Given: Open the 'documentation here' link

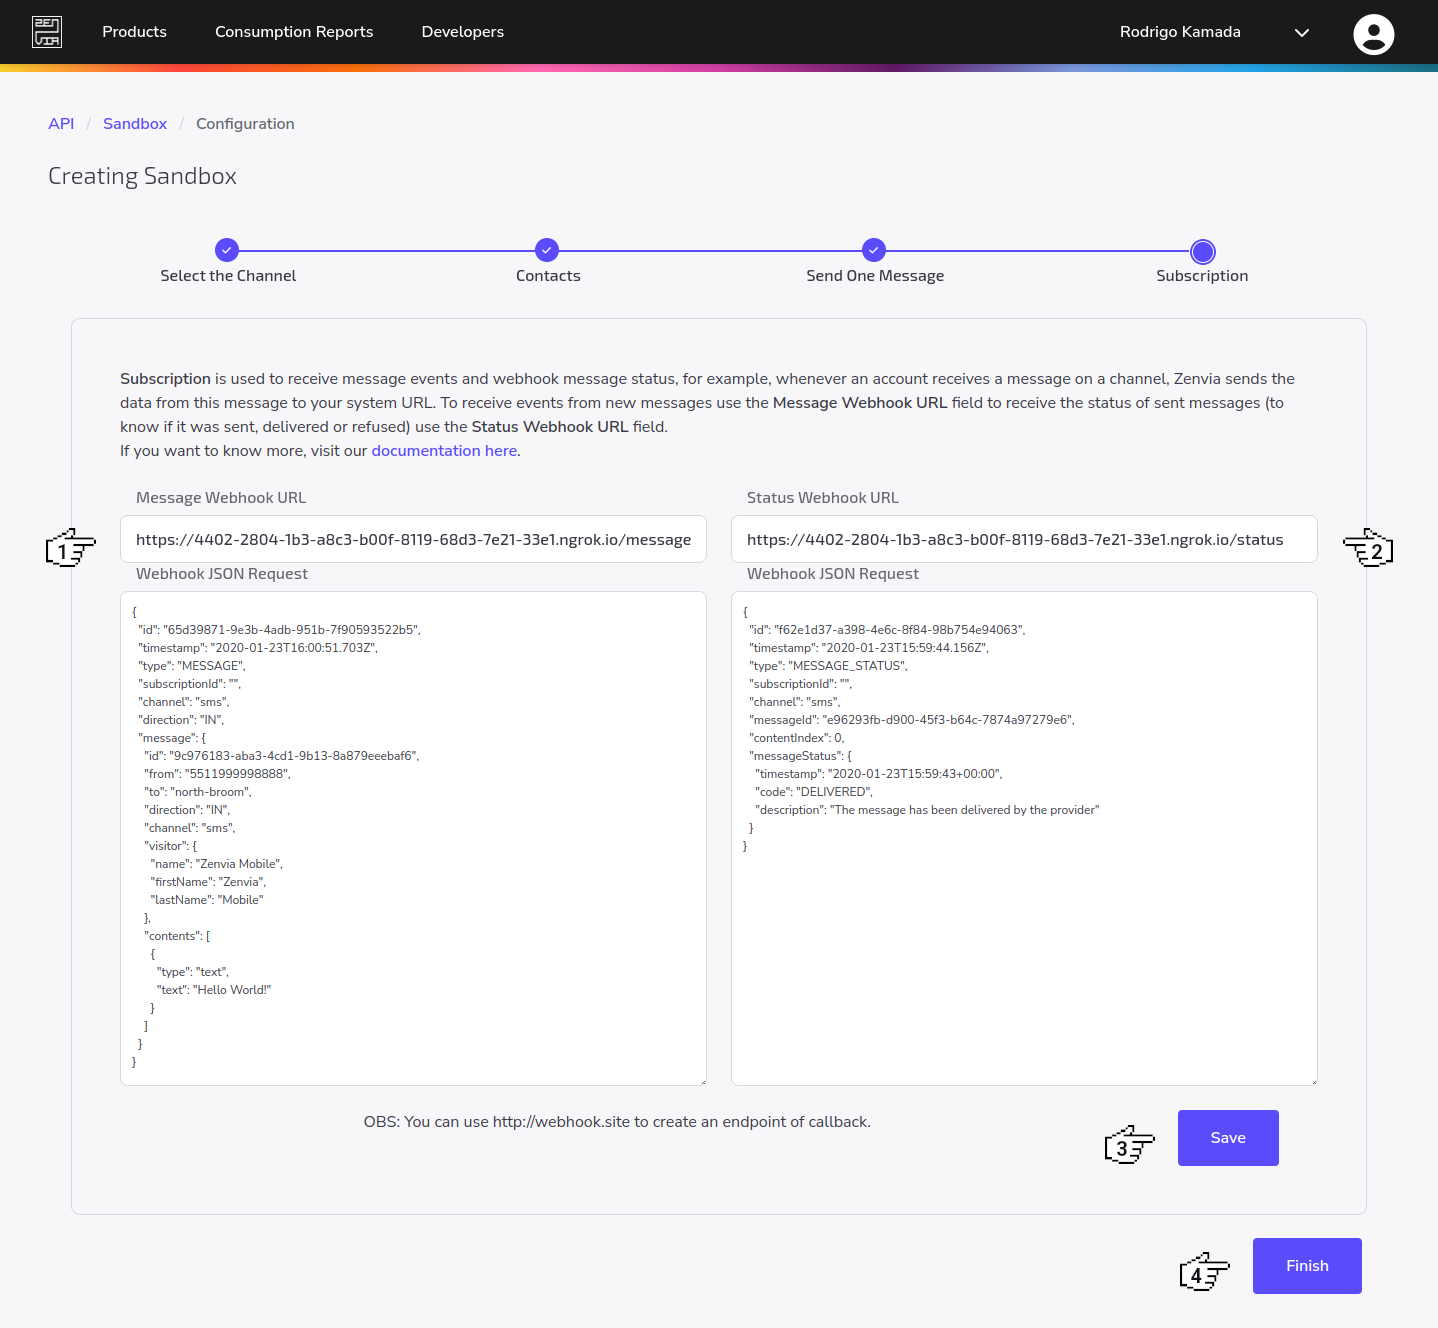Looking at the screenshot, I should coord(443,450).
